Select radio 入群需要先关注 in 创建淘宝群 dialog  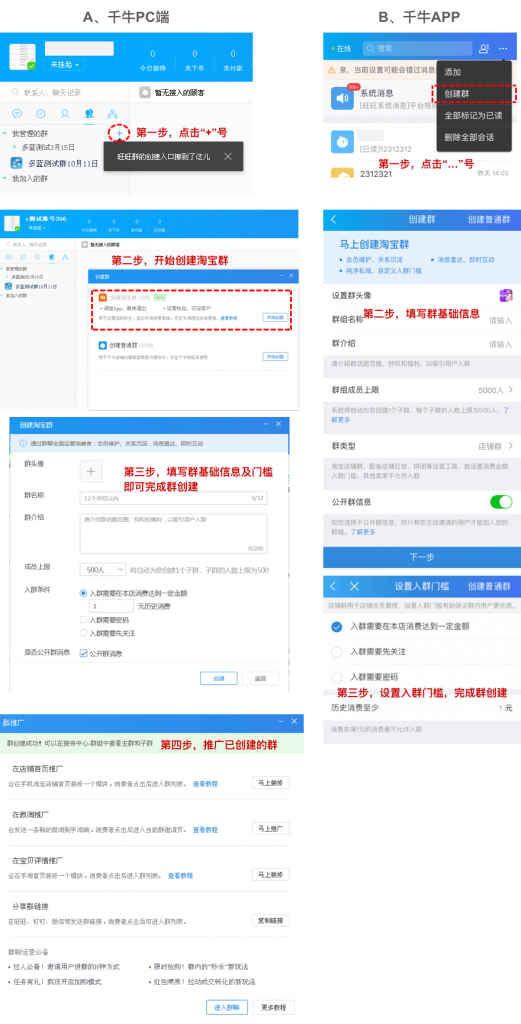click(83, 632)
